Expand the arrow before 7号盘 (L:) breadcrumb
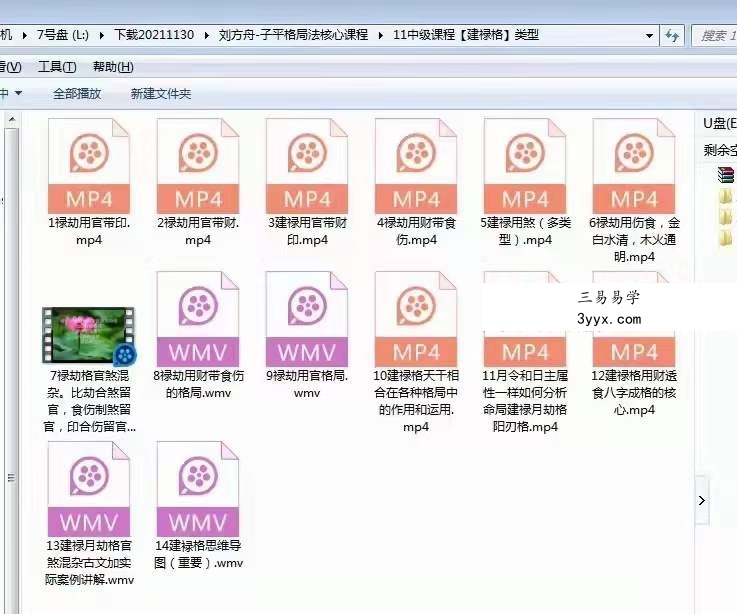737x614 pixels. point(24,35)
